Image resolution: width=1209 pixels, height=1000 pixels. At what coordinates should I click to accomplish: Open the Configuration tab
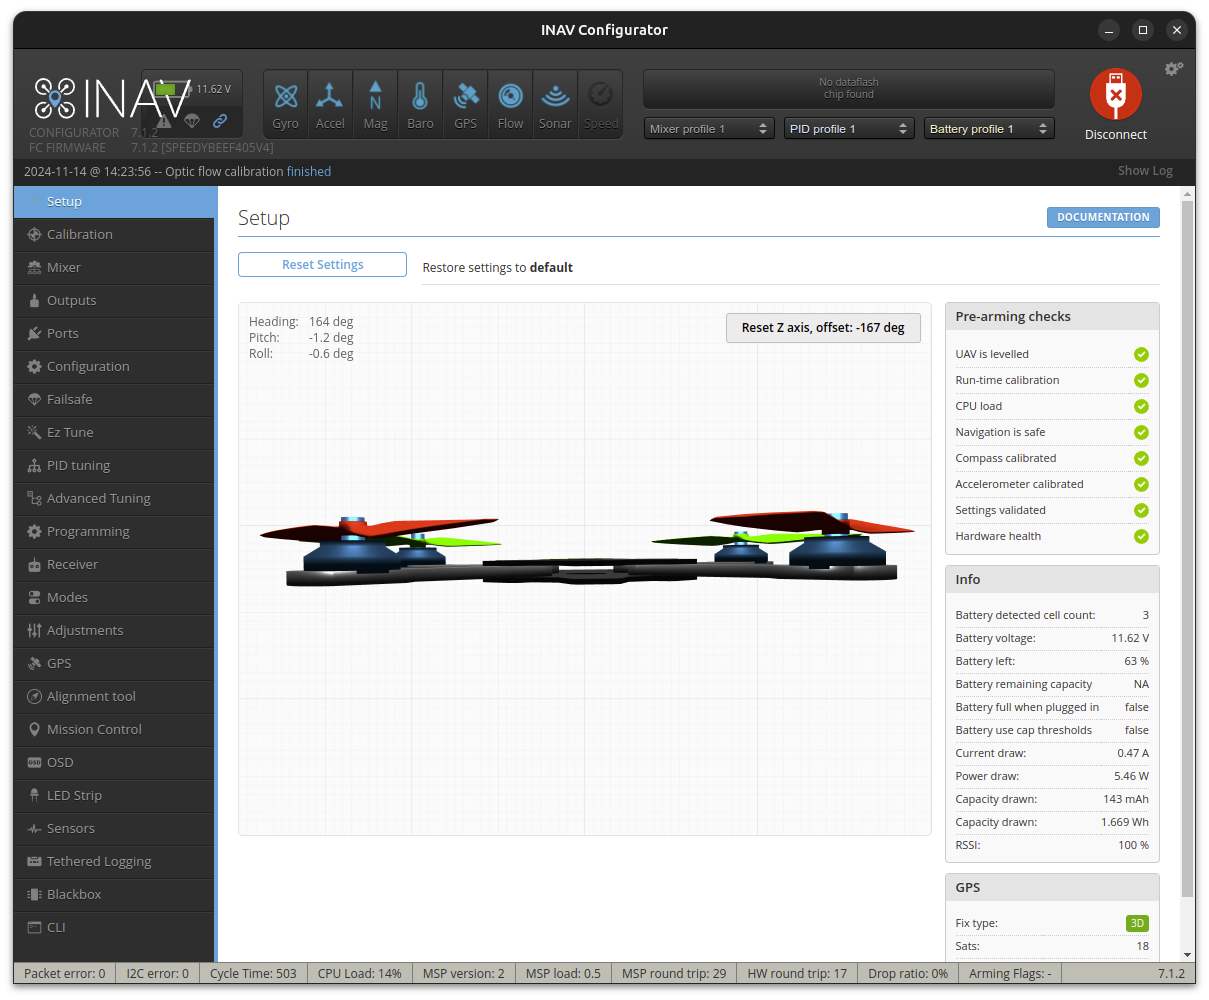tap(114, 366)
